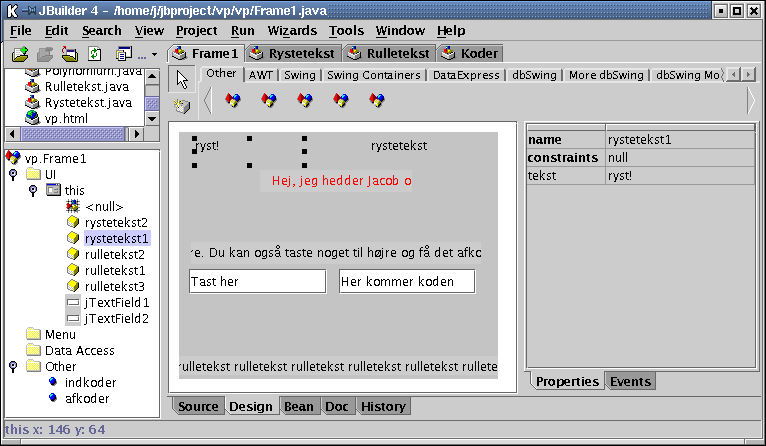Collapse the UI folder node
This screenshot has width=766, height=446.
pos(12,174)
